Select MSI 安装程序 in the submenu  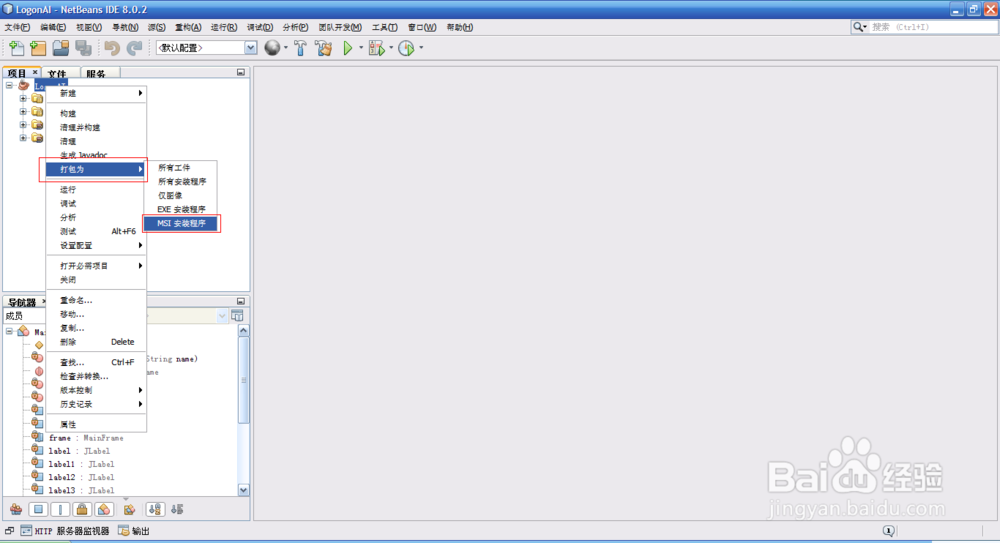pos(181,223)
